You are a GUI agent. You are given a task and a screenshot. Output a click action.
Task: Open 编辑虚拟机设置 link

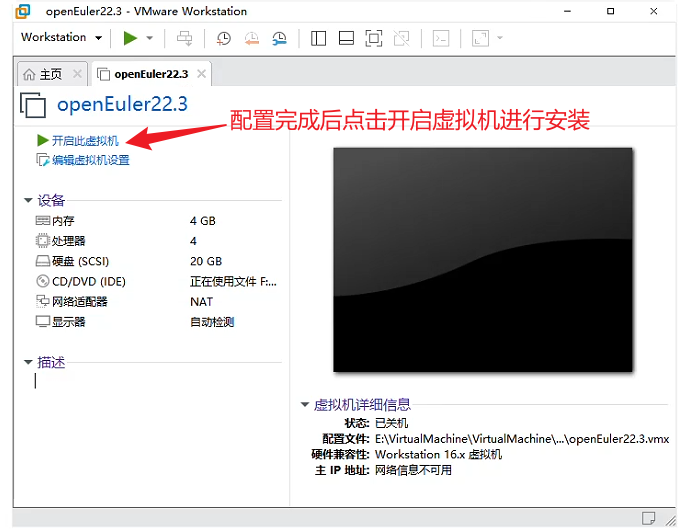coord(83,160)
